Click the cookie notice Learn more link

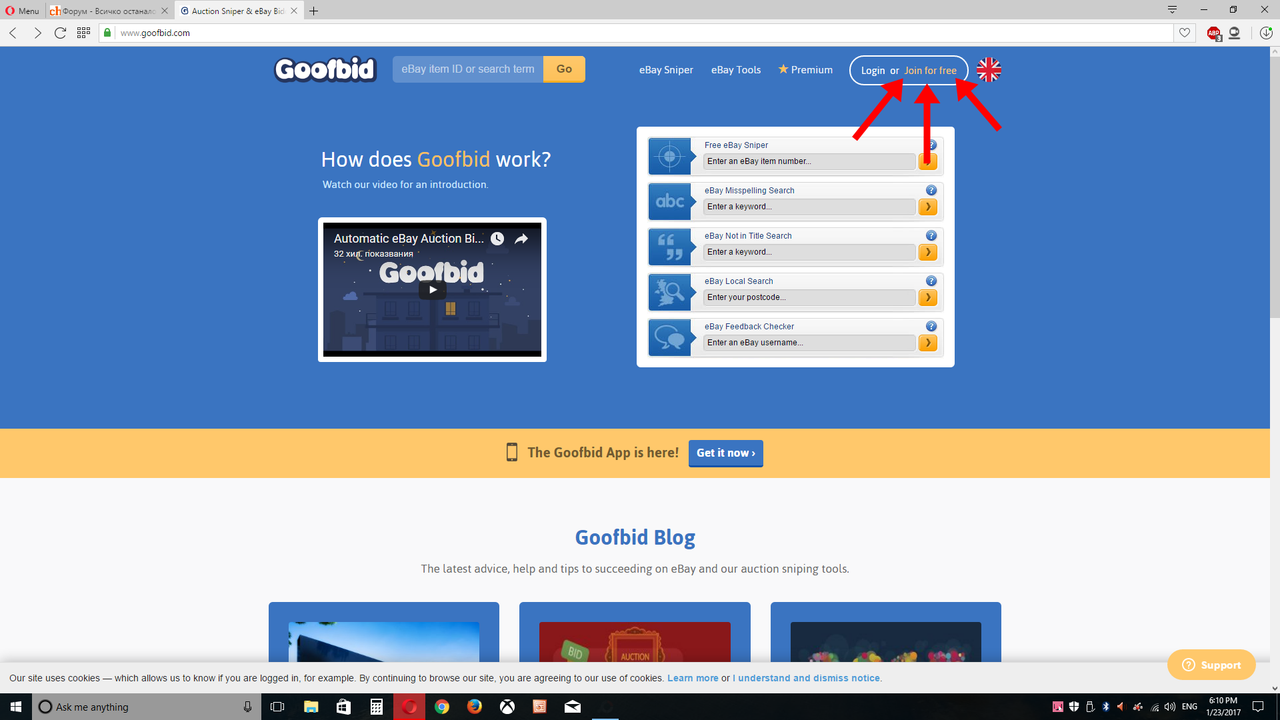(x=693, y=678)
